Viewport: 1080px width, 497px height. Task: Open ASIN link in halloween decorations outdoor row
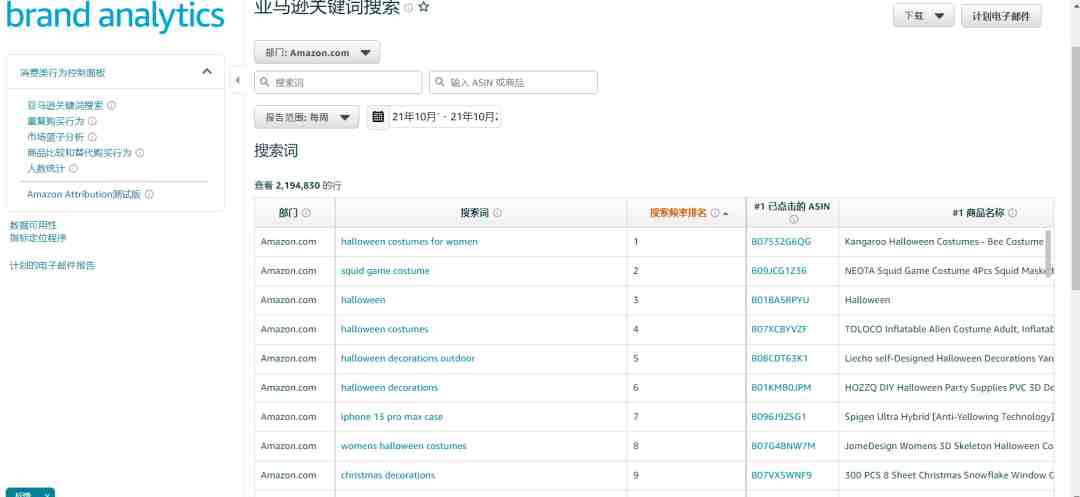click(780, 358)
